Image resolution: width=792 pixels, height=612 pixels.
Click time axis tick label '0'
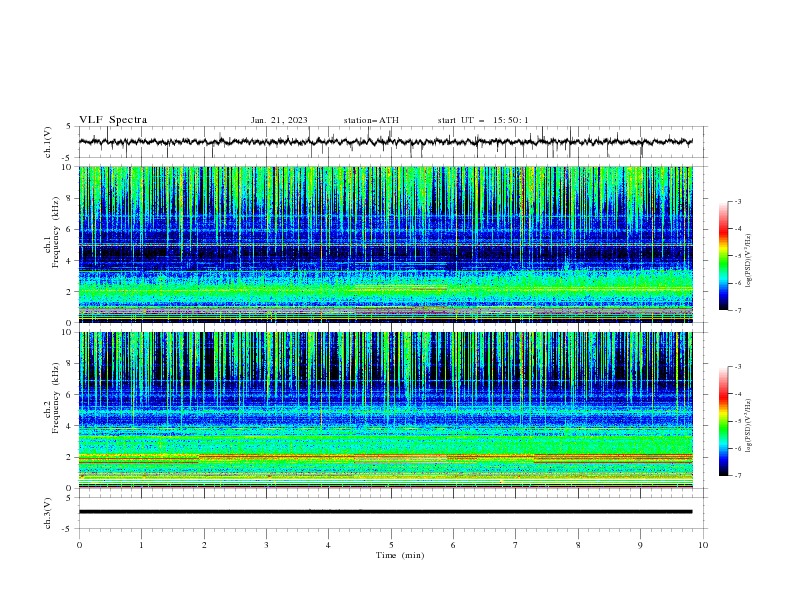tap(79, 545)
